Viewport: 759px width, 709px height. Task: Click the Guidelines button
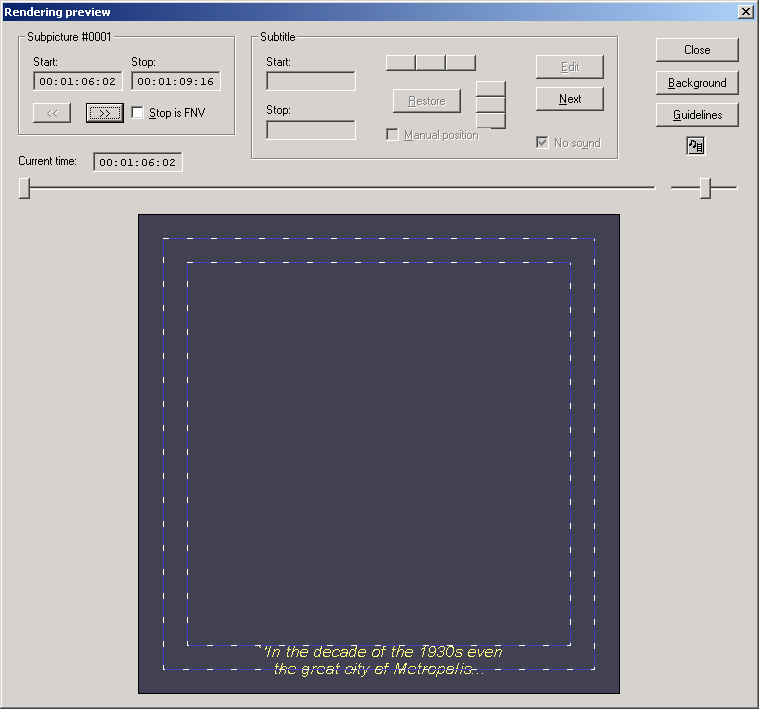point(697,115)
